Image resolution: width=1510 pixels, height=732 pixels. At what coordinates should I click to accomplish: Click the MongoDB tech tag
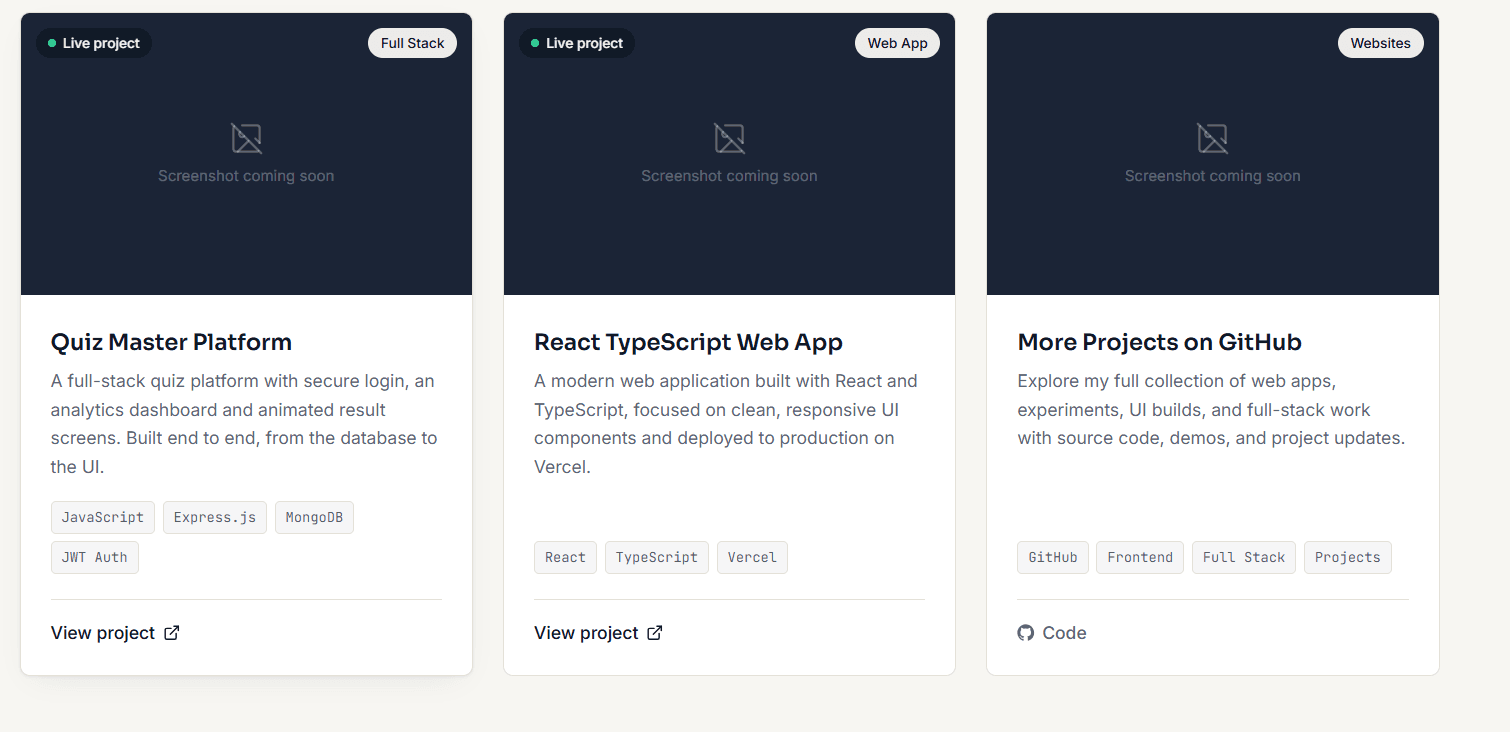314,517
